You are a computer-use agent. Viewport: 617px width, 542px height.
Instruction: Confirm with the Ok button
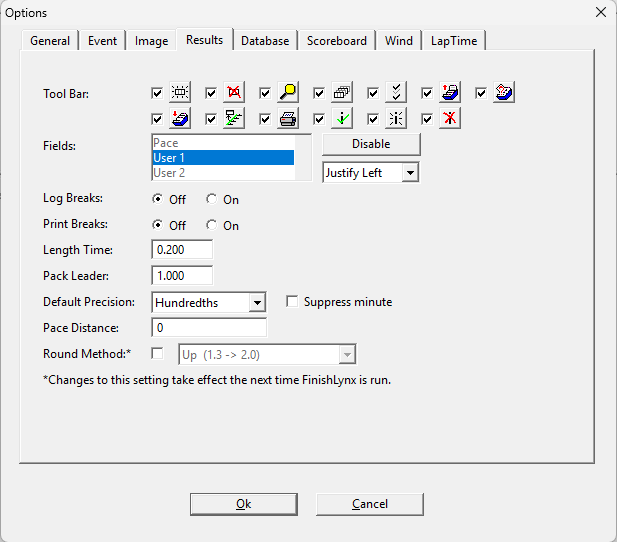[244, 504]
